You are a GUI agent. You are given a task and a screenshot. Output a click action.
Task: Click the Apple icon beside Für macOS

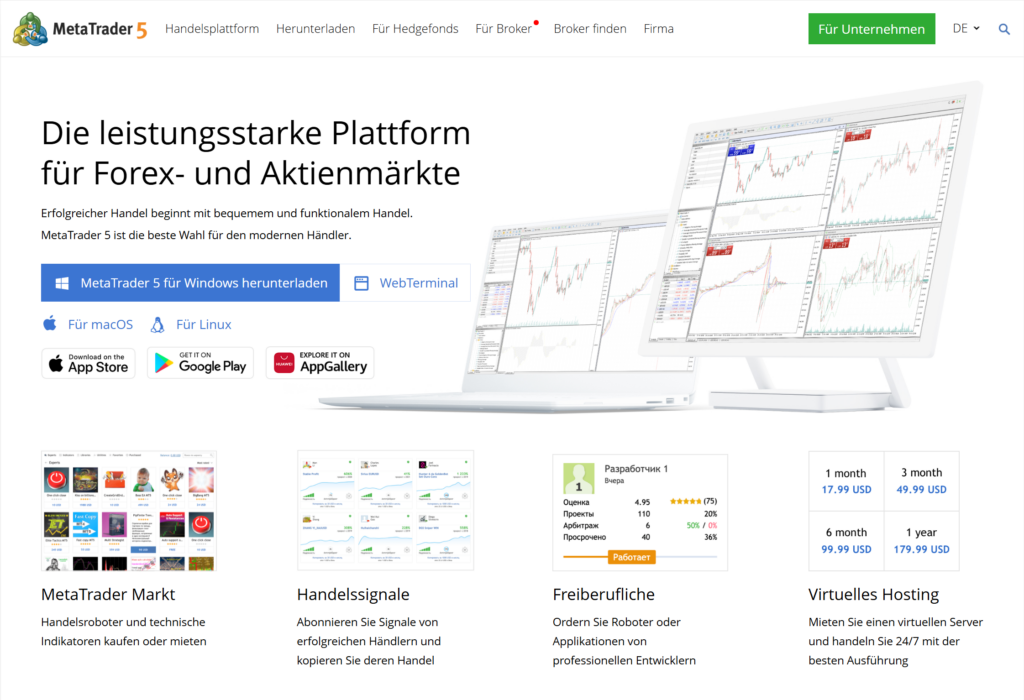tap(50, 323)
